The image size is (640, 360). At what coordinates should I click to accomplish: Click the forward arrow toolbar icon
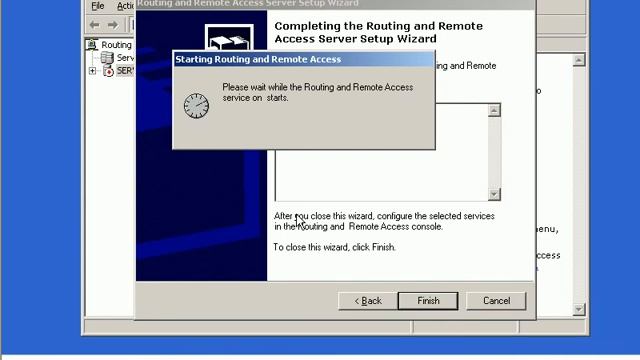(x=113, y=25)
